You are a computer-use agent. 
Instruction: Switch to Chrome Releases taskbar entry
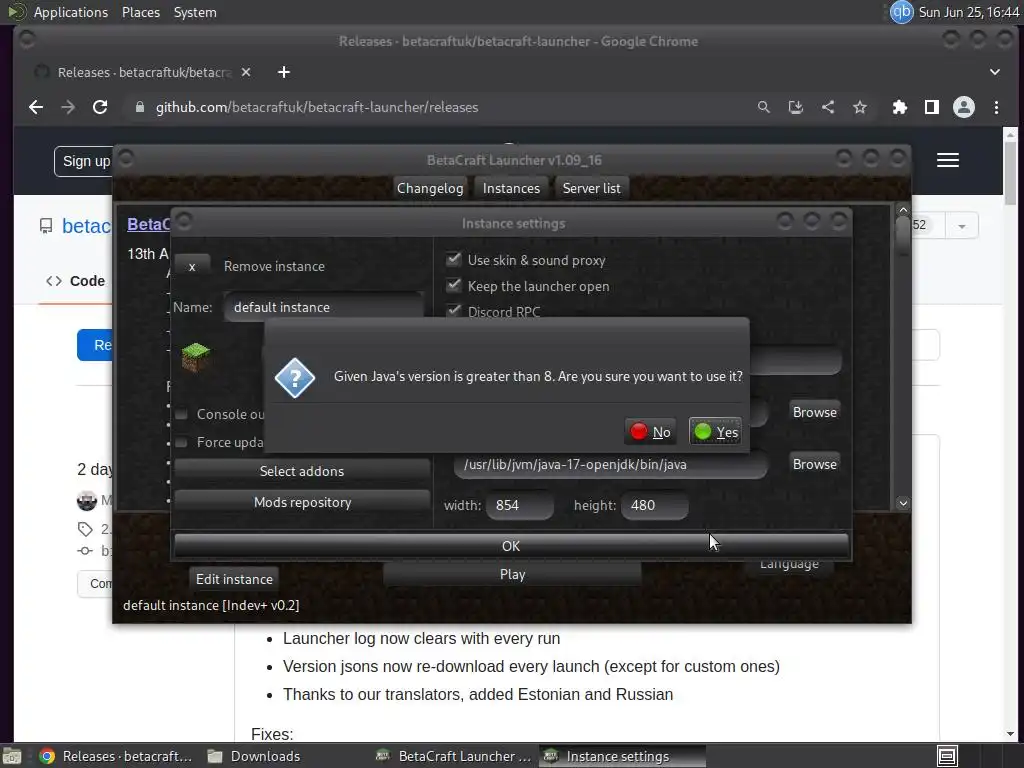point(116,756)
